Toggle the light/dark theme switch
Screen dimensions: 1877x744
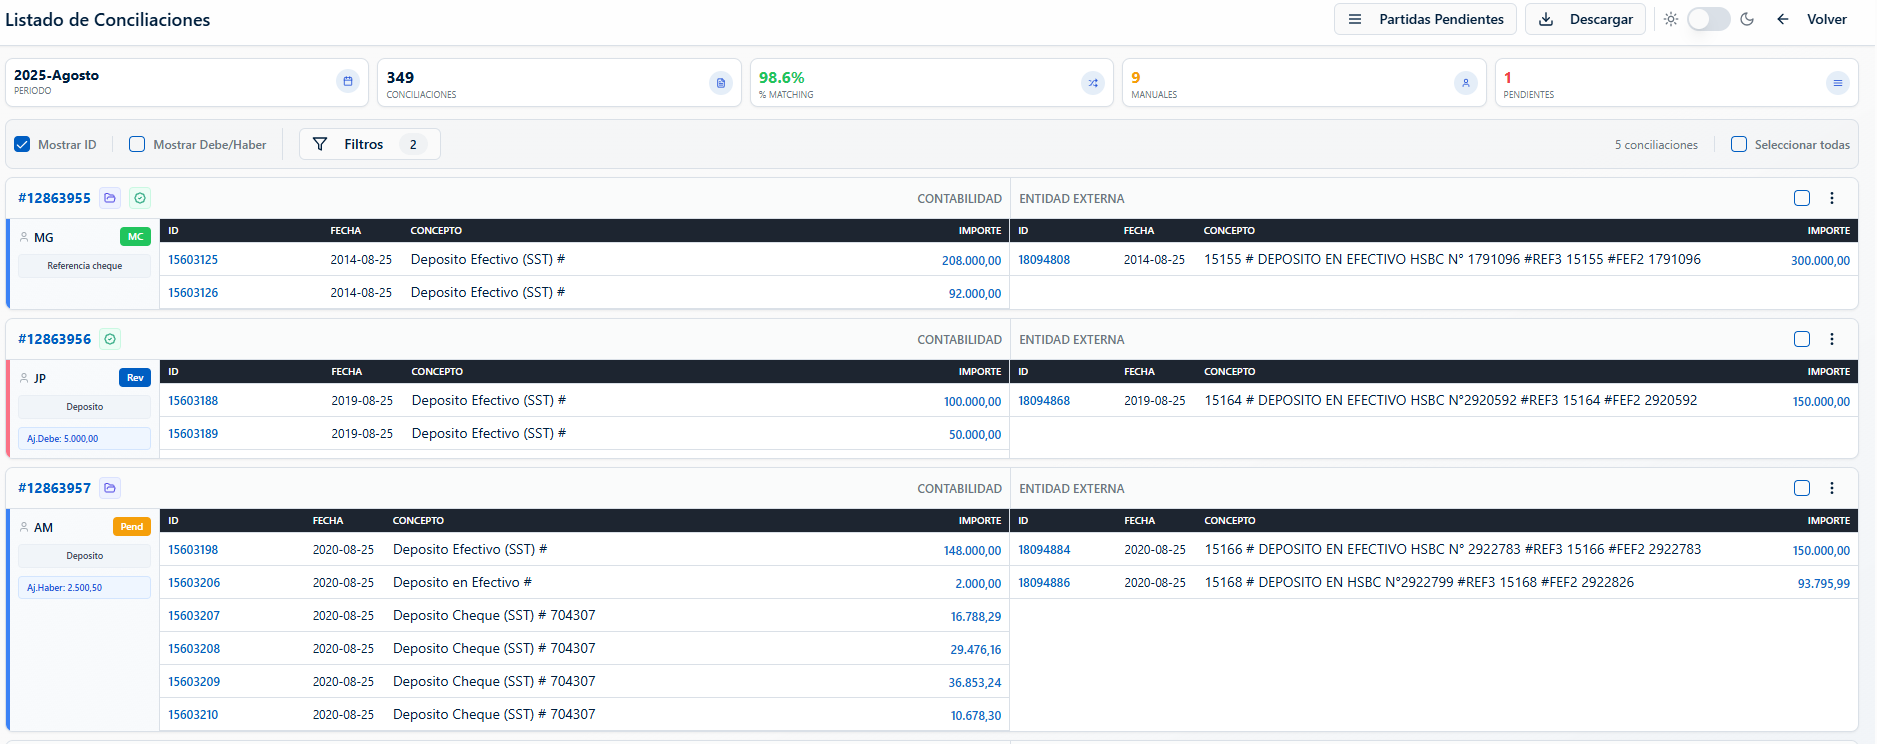(x=1708, y=19)
